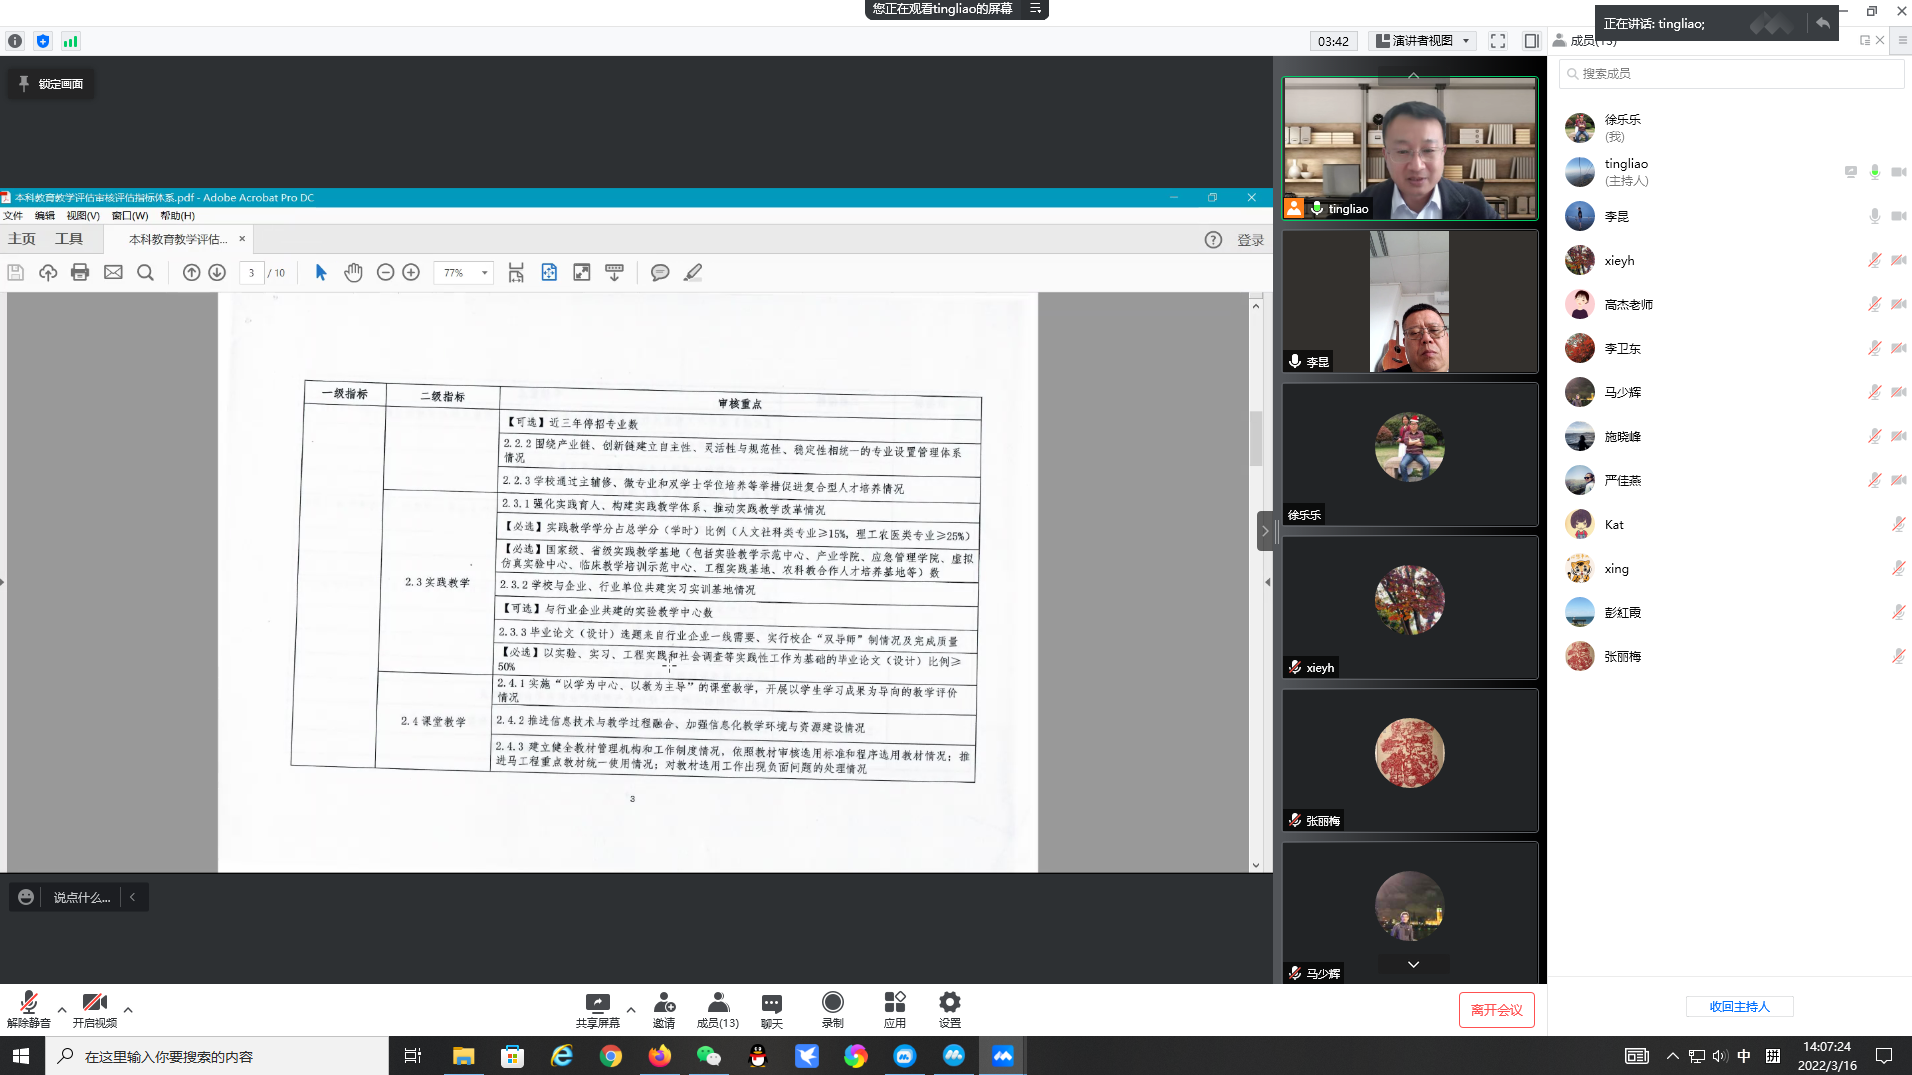Click the 搜索成员 search field
Viewport: 1912px width, 1075px height.
tap(1732, 74)
